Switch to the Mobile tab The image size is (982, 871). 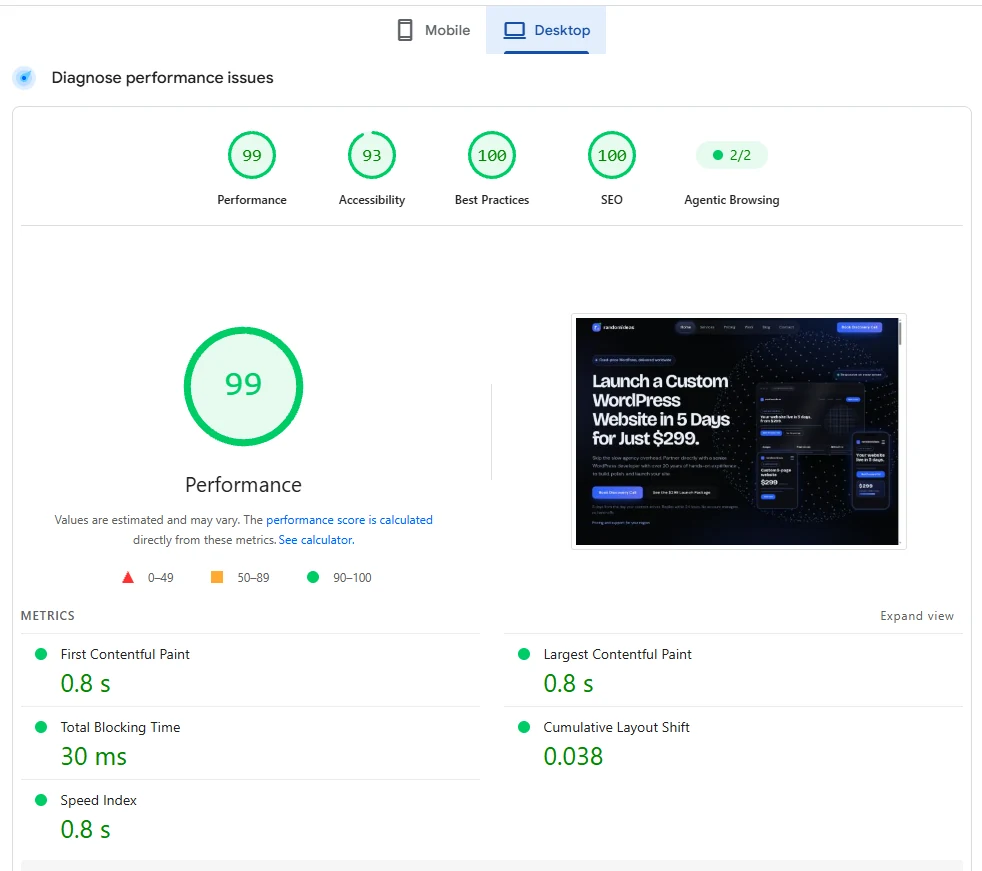pyautogui.click(x=433, y=30)
